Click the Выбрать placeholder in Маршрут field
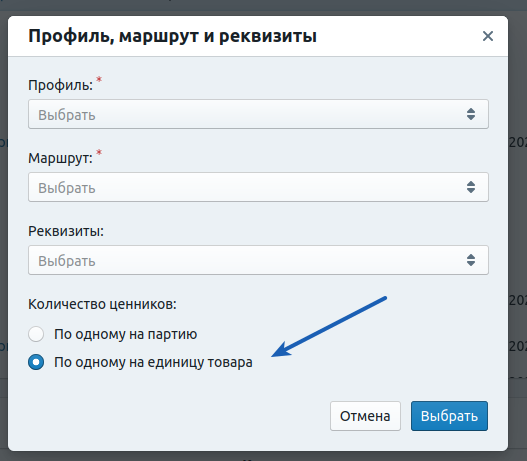 tap(67, 188)
